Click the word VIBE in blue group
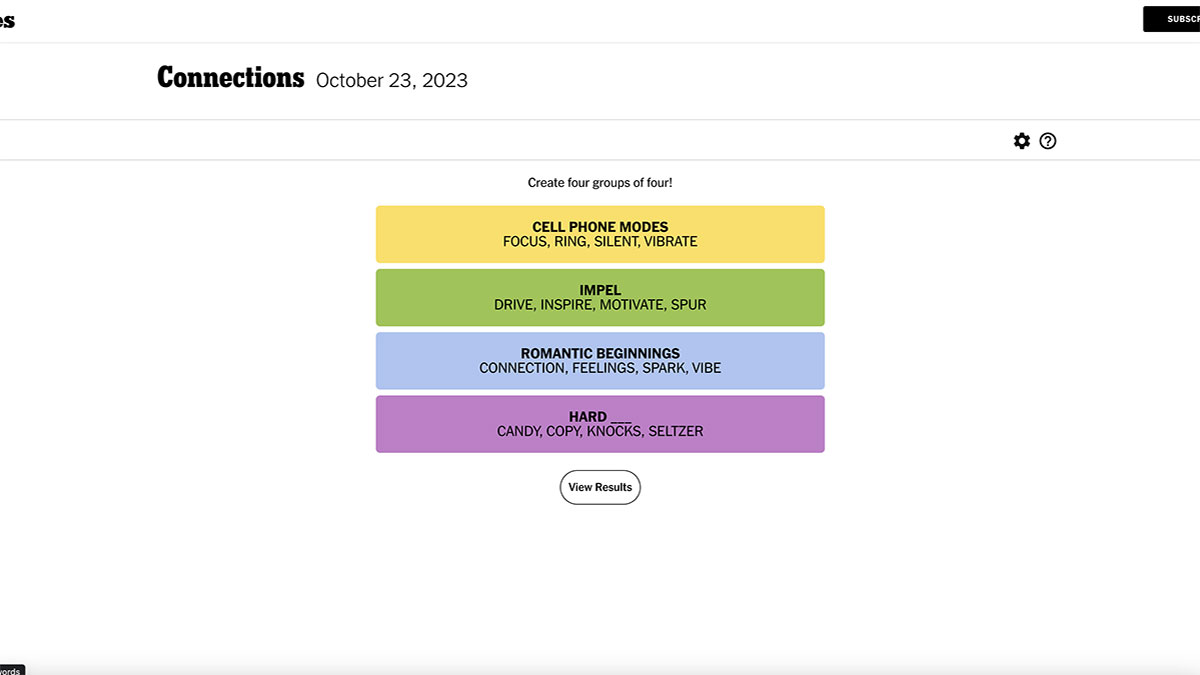Image resolution: width=1200 pixels, height=675 pixels. [x=706, y=368]
